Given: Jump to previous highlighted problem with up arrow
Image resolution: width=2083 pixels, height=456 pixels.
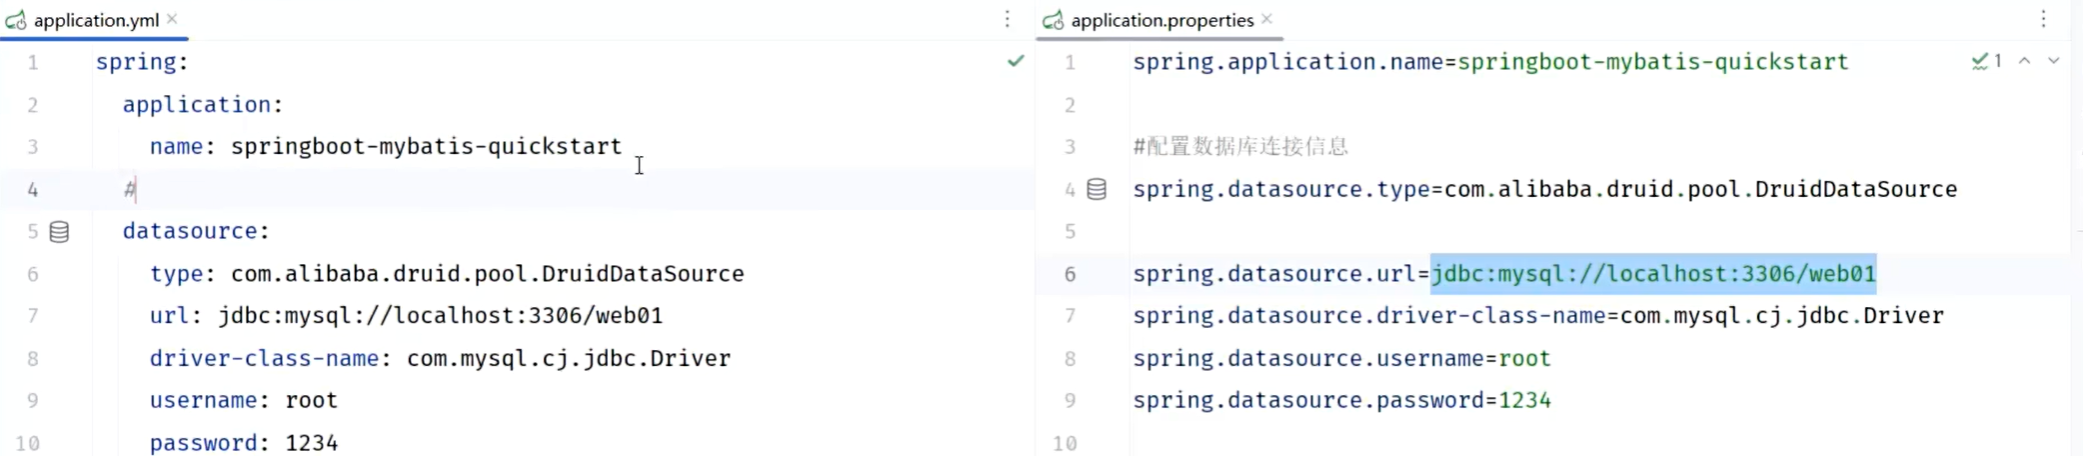Looking at the screenshot, I should pyautogui.click(x=2024, y=62).
